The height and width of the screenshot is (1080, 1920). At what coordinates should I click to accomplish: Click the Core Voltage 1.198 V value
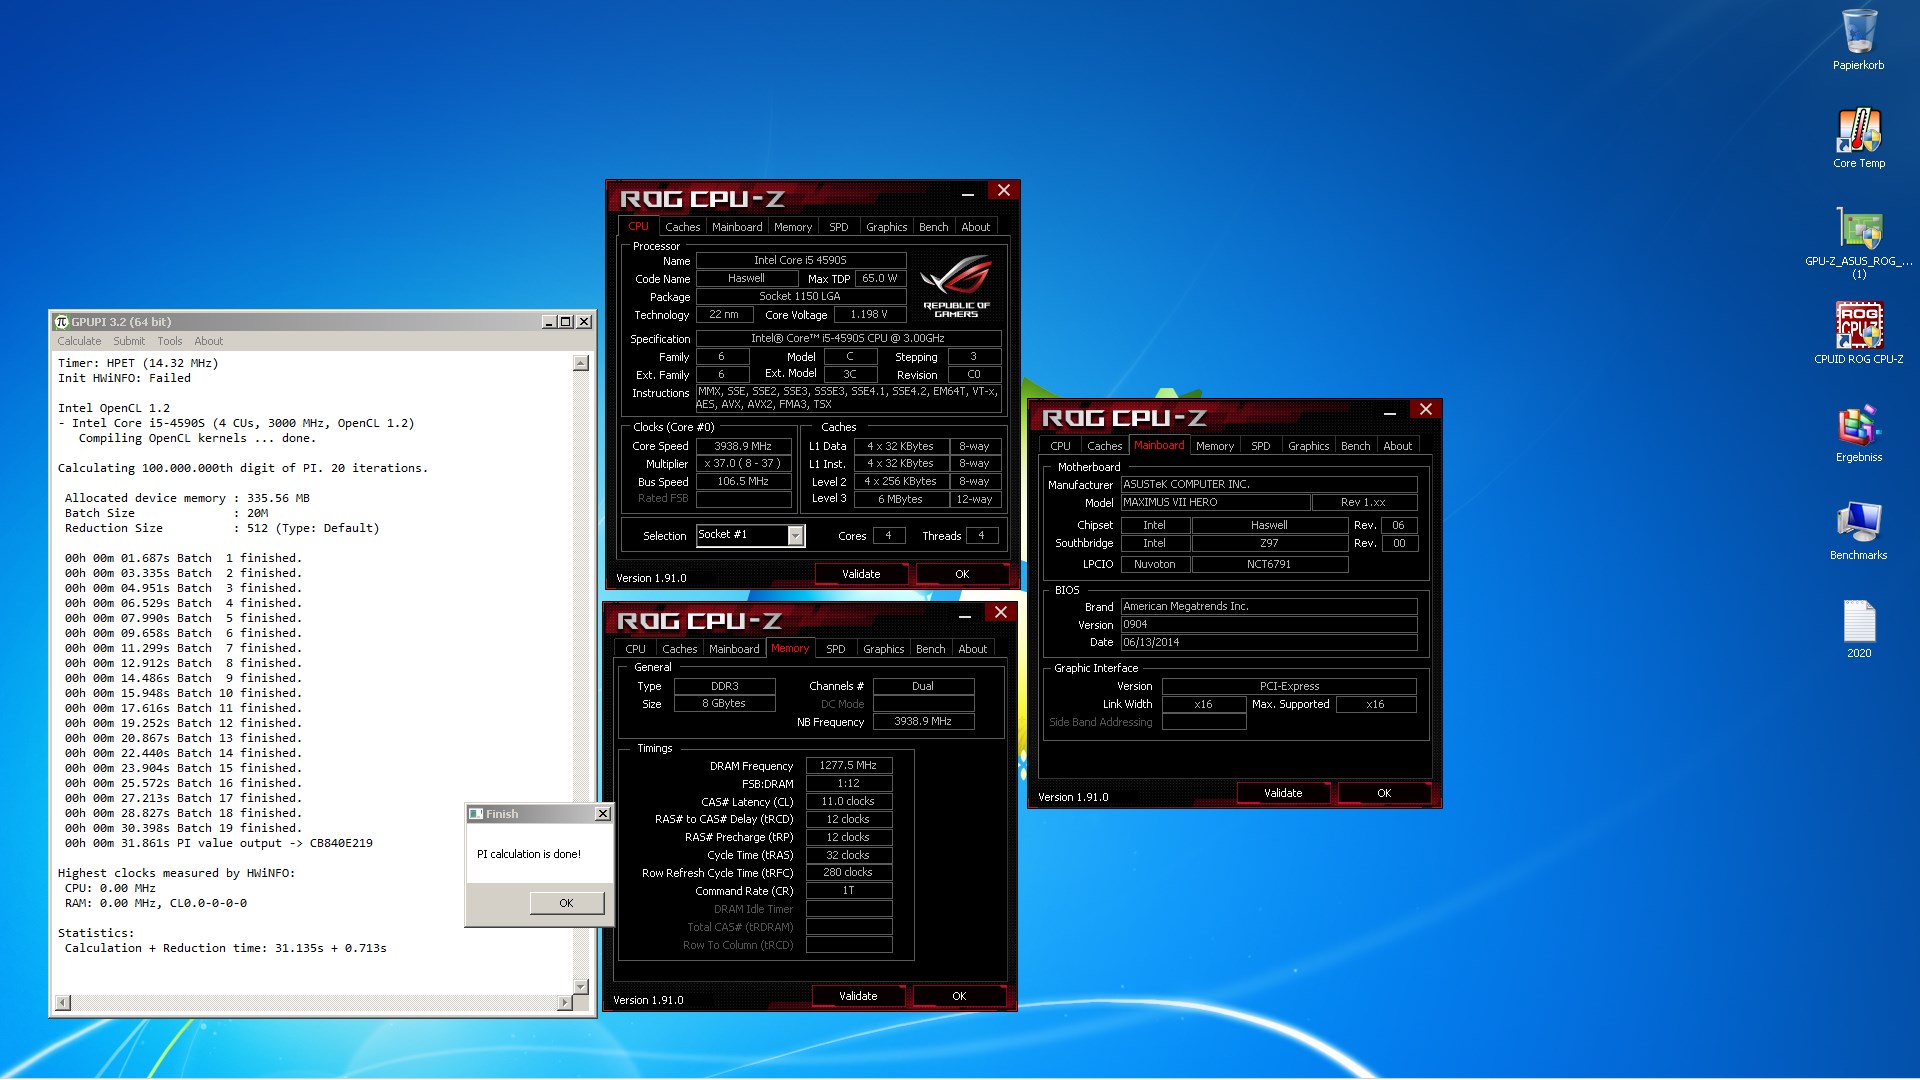(869, 315)
